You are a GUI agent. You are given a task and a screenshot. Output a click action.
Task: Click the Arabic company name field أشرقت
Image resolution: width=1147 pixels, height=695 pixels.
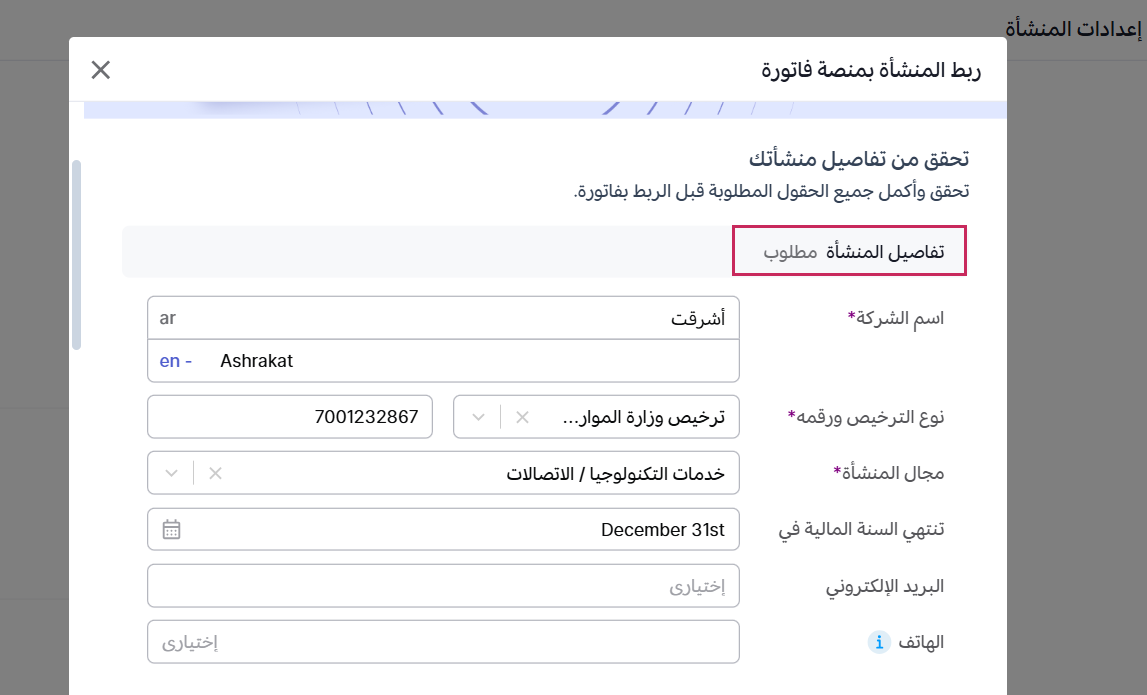(450, 318)
